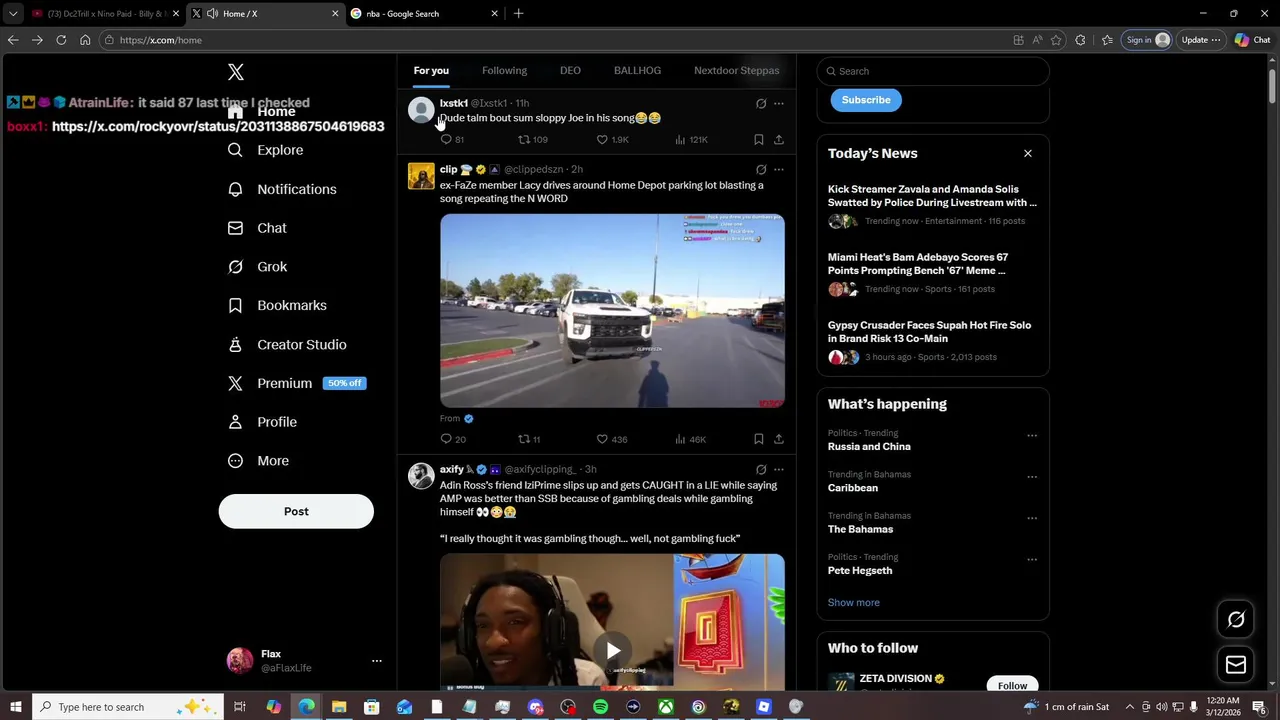Open the floating messages button
The height and width of the screenshot is (720, 1280).
point(1236,665)
